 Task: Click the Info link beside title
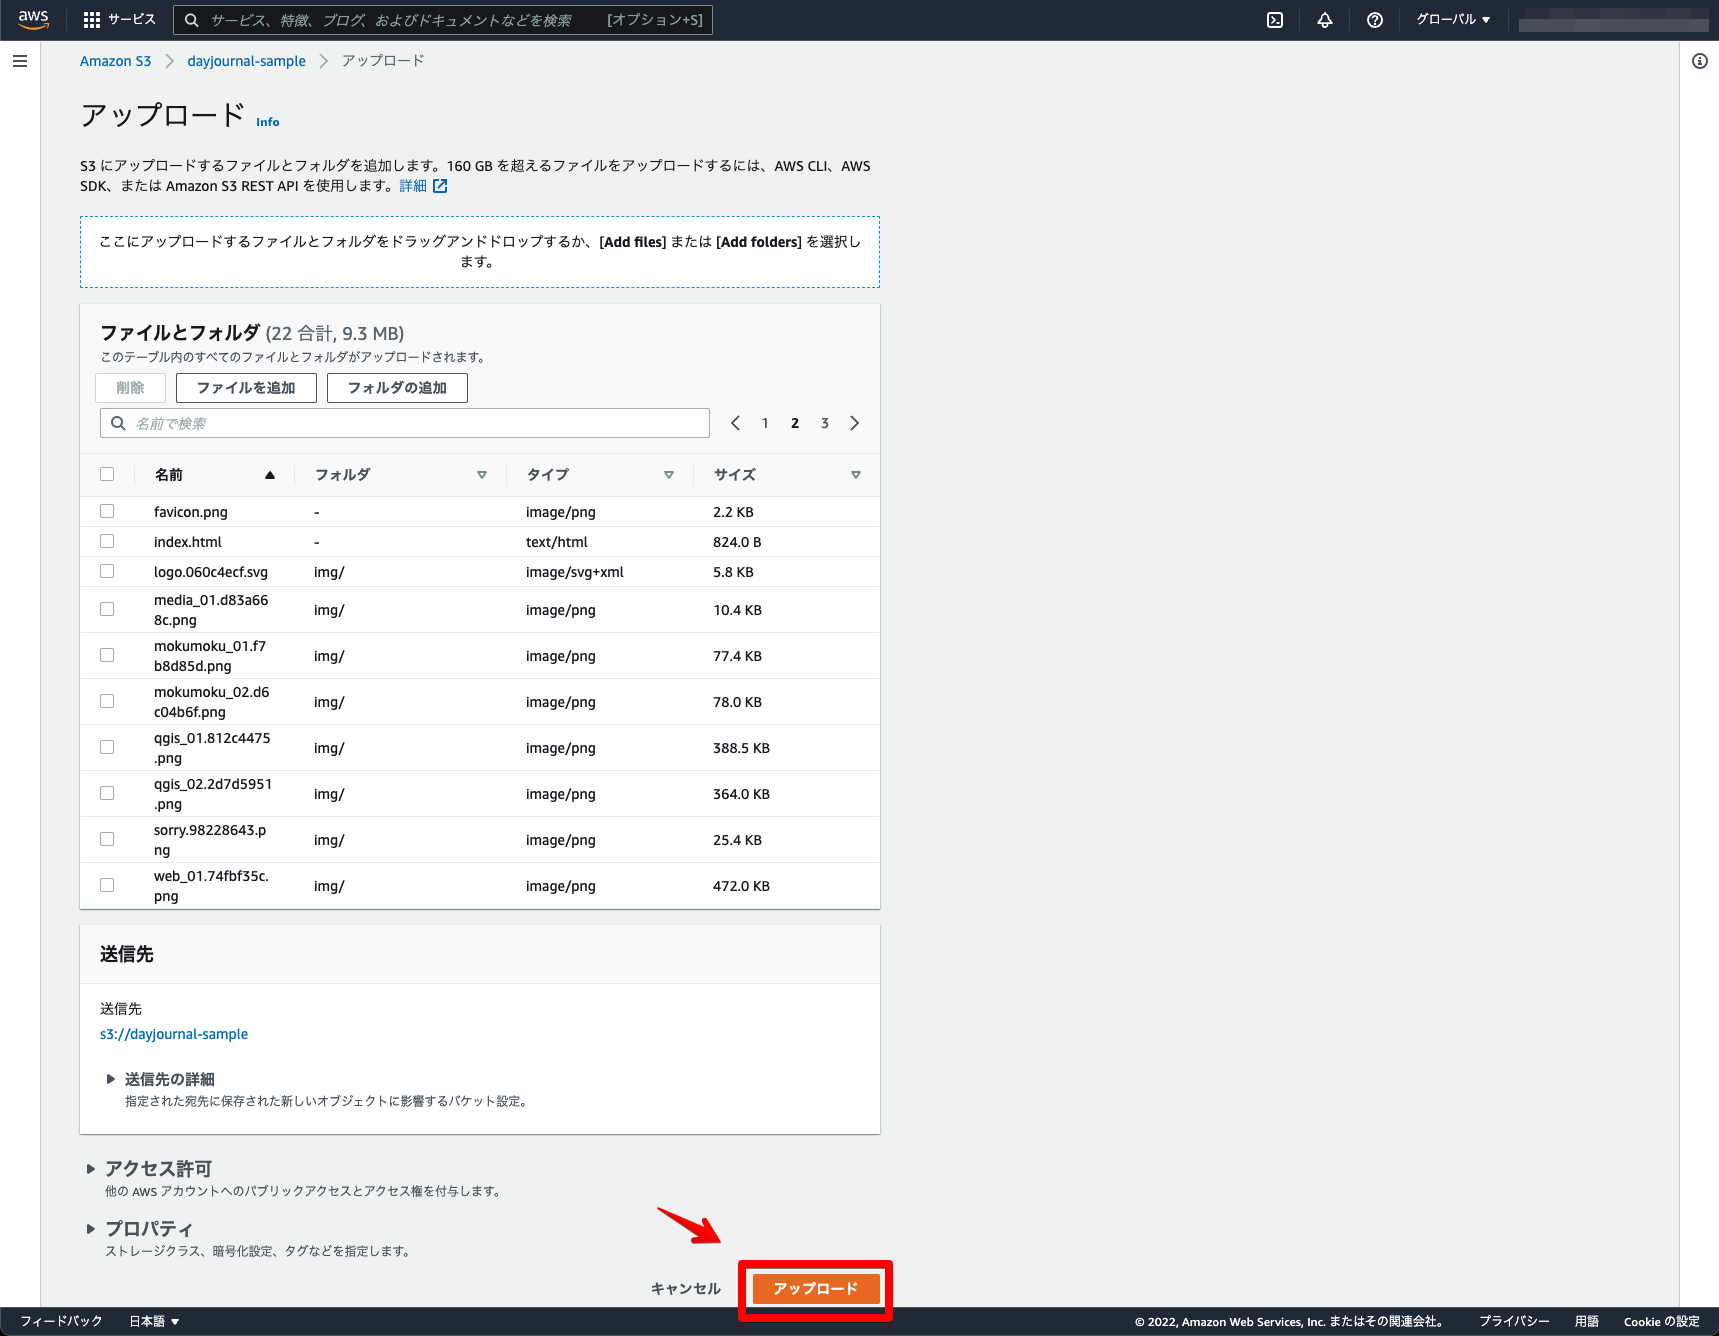[267, 122]
